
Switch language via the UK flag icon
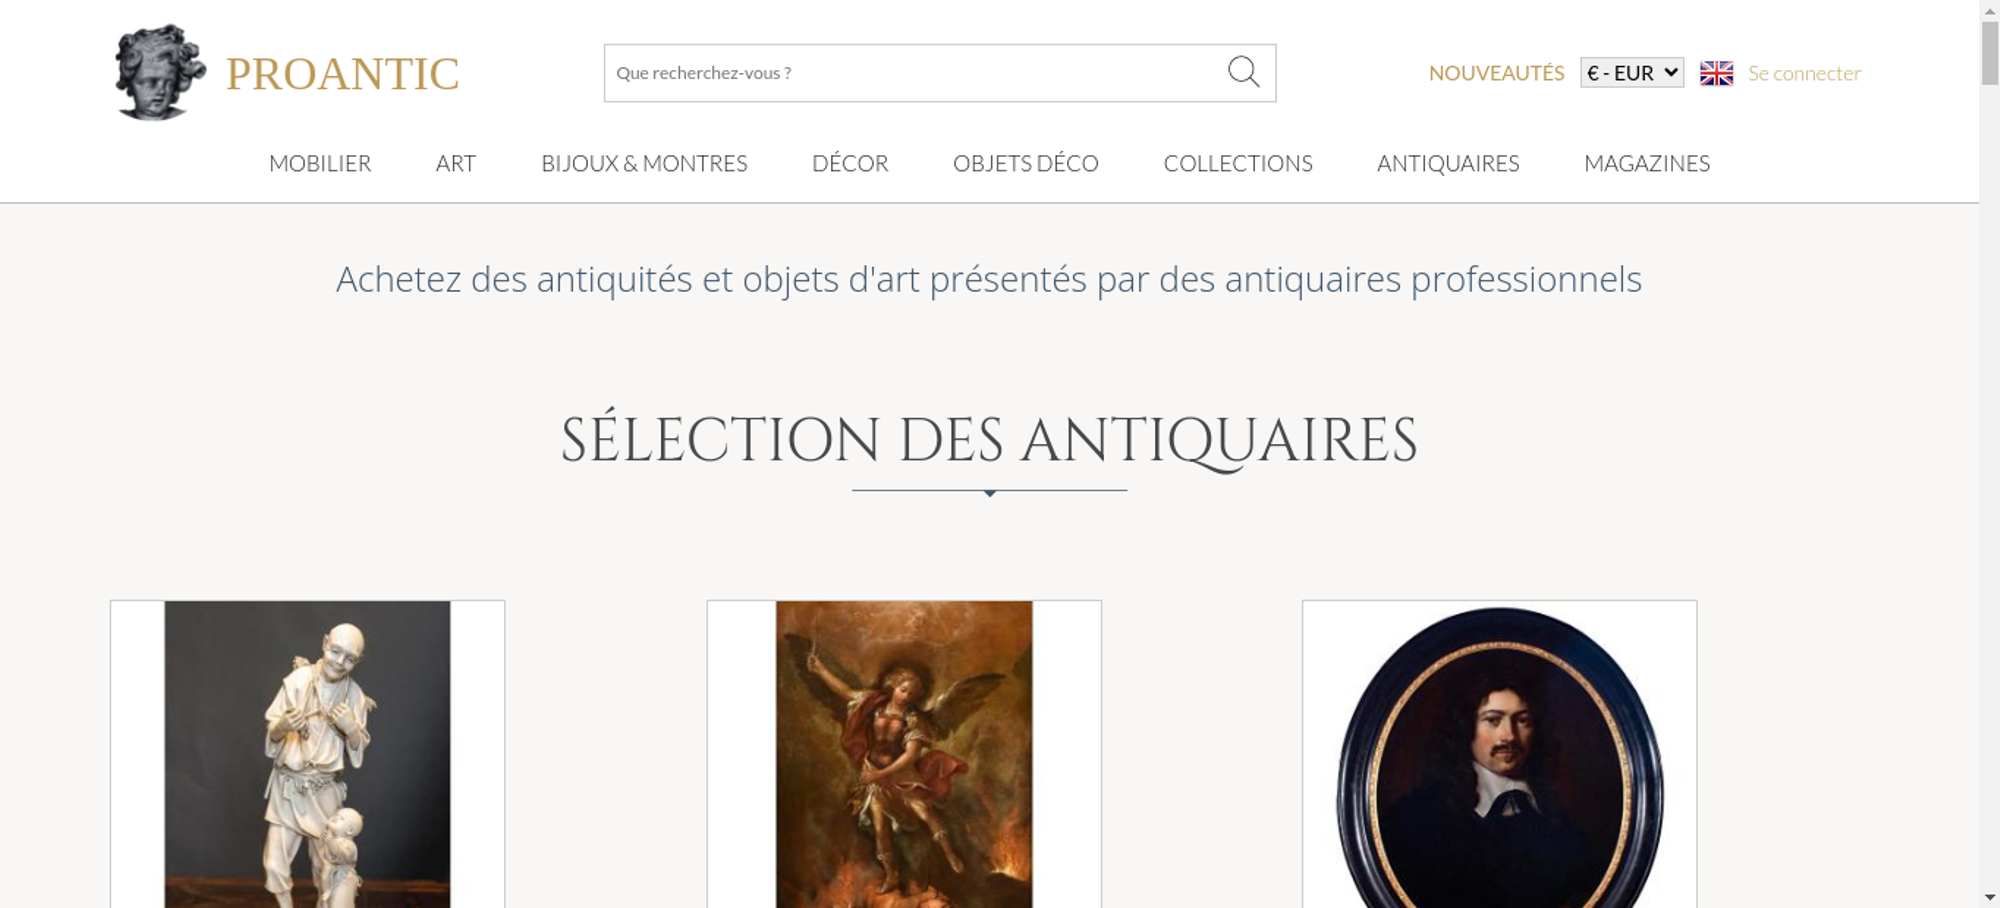(1716, 73)
